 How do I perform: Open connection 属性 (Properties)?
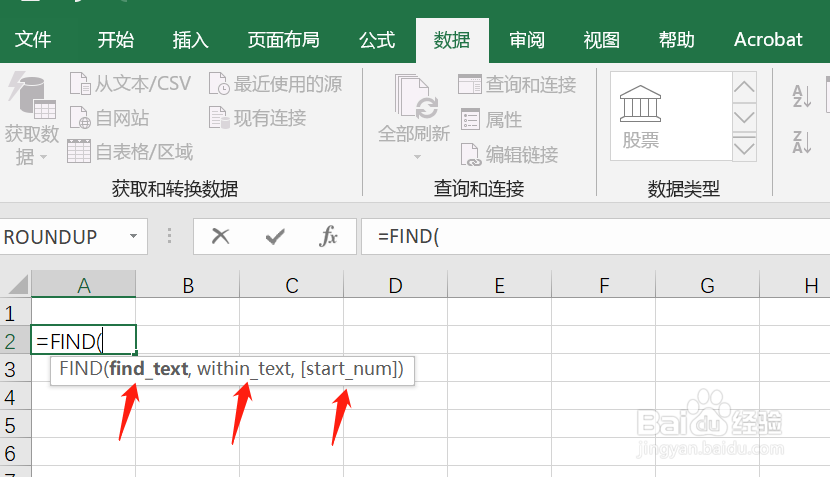tap(491, 119)
